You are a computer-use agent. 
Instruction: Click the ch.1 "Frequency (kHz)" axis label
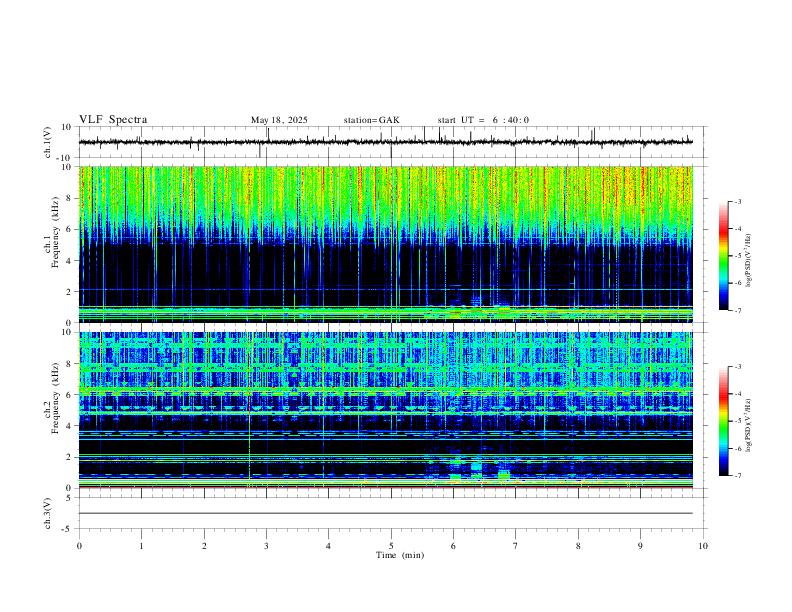point(56,231)
